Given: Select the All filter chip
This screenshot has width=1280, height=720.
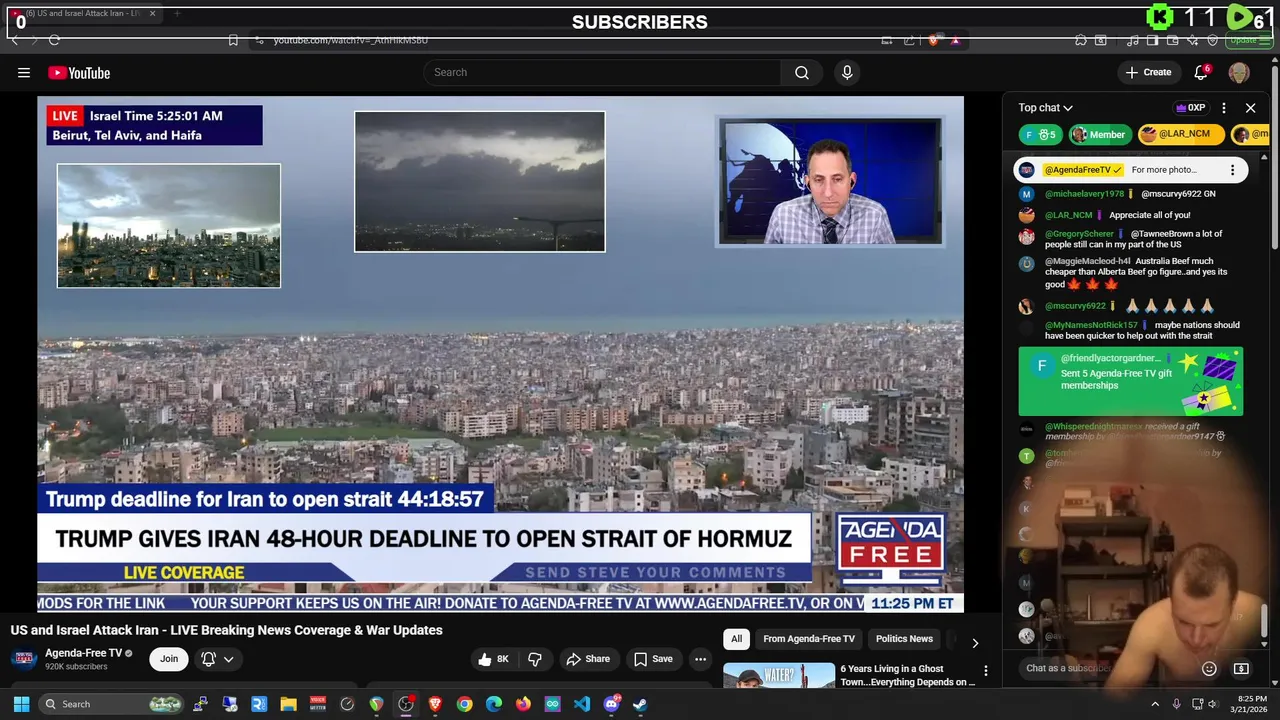Looking at the screenshot, I should (x=737, y=639).
